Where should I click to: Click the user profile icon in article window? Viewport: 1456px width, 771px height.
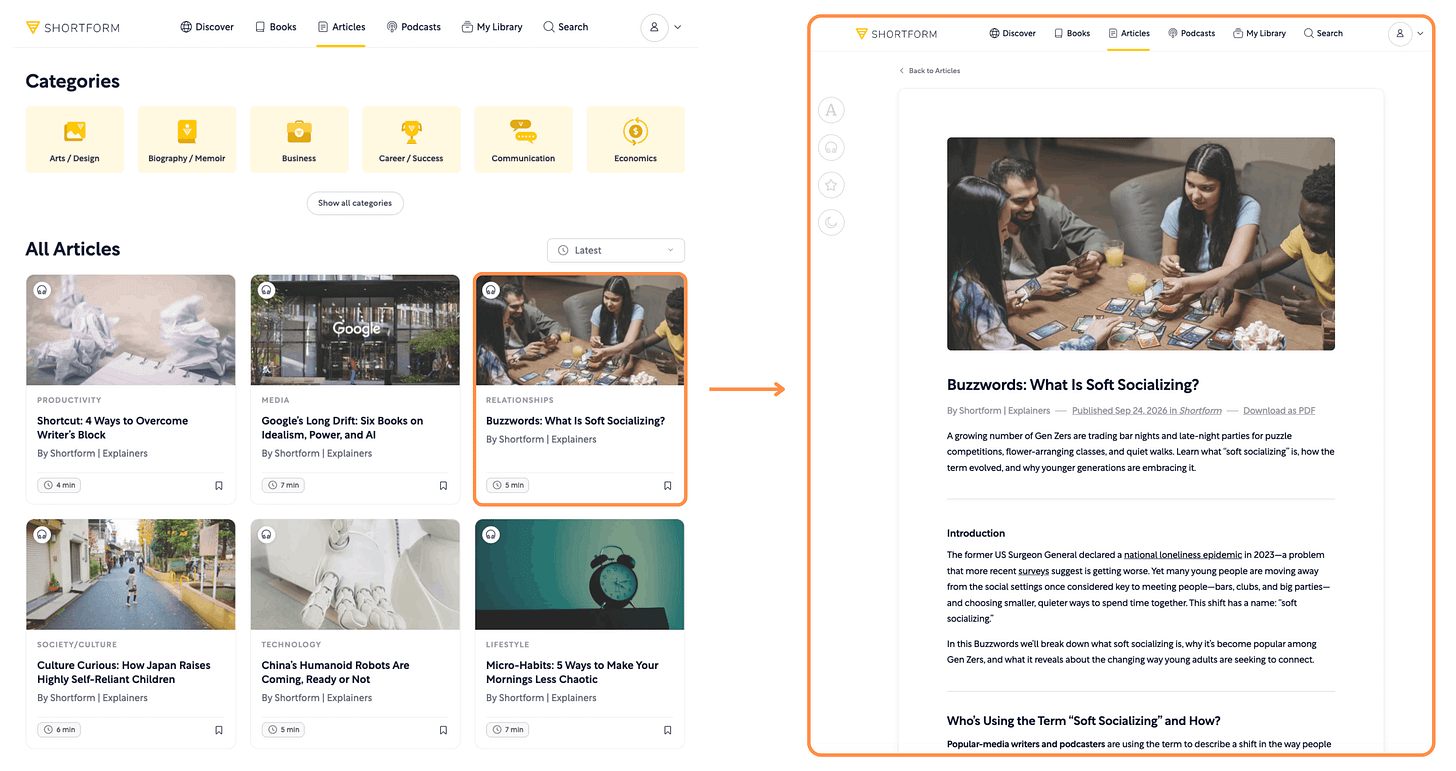pyautogui.click(x=1400, y=33)
